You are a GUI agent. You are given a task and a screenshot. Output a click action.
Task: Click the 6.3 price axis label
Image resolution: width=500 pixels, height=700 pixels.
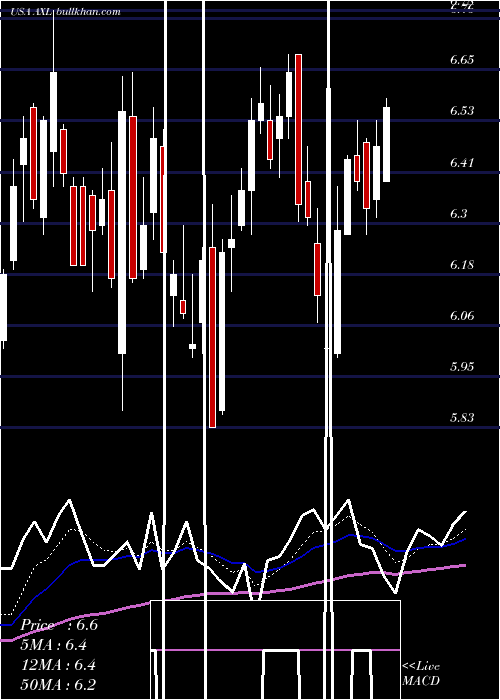point(458,213)
